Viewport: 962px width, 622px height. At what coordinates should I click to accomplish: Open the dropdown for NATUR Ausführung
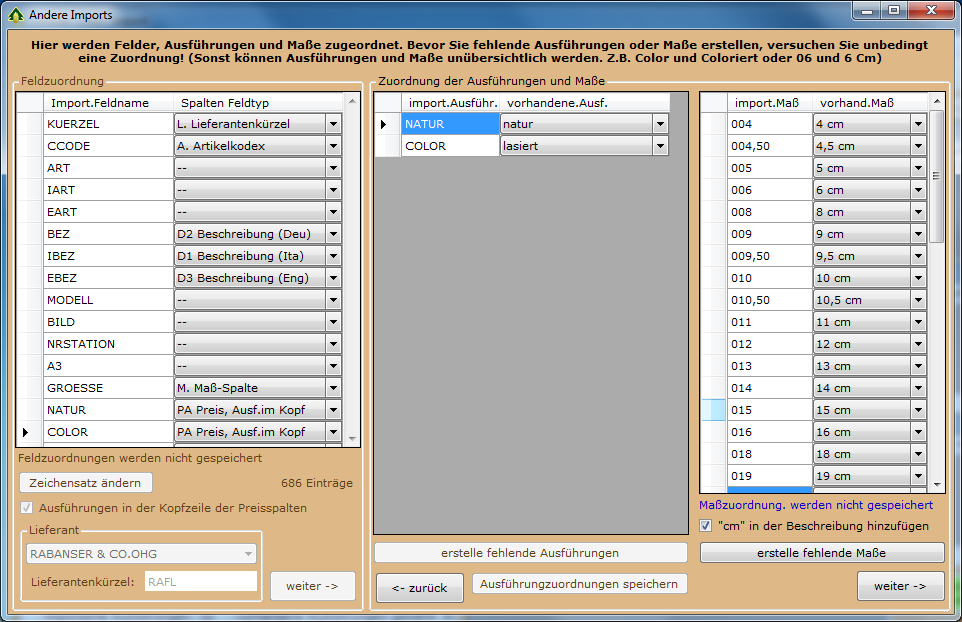tap(660, 124)
